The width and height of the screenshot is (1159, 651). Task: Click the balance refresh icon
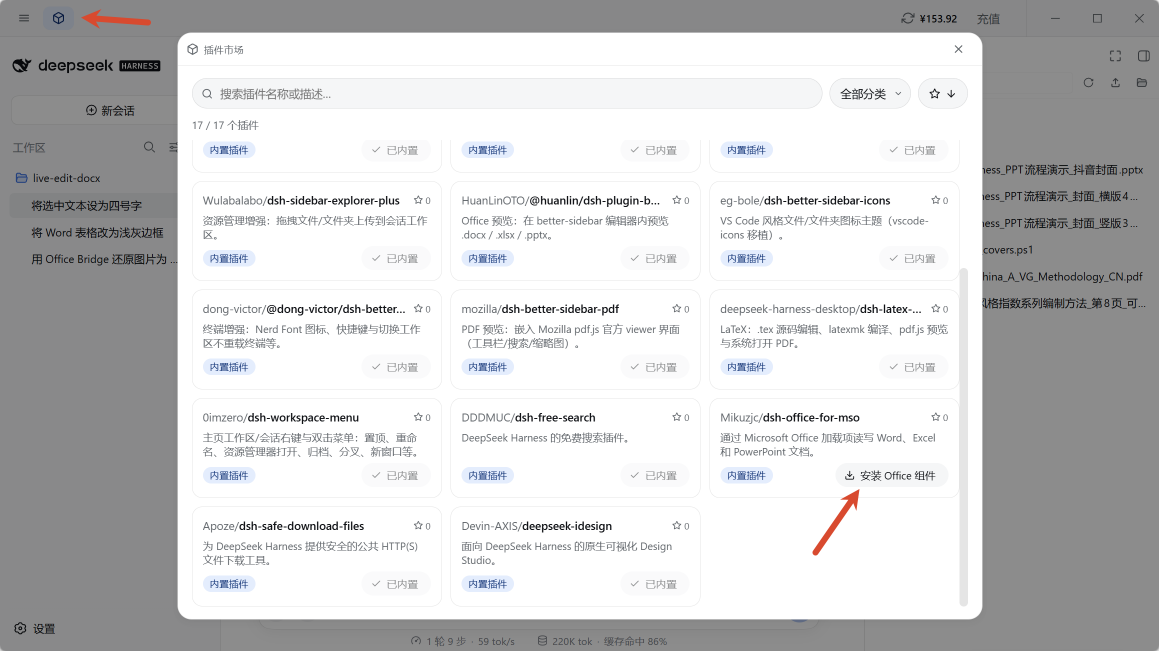click(907, 18)
